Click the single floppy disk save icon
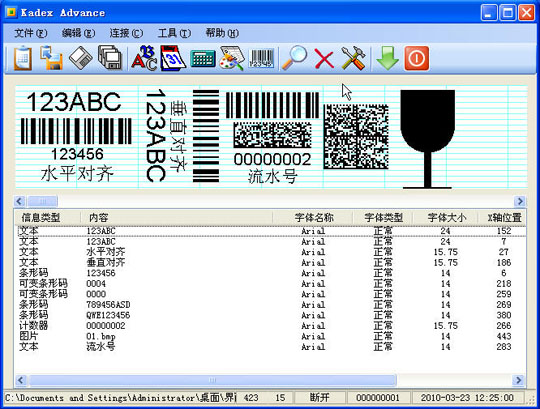 coord(81,59)
